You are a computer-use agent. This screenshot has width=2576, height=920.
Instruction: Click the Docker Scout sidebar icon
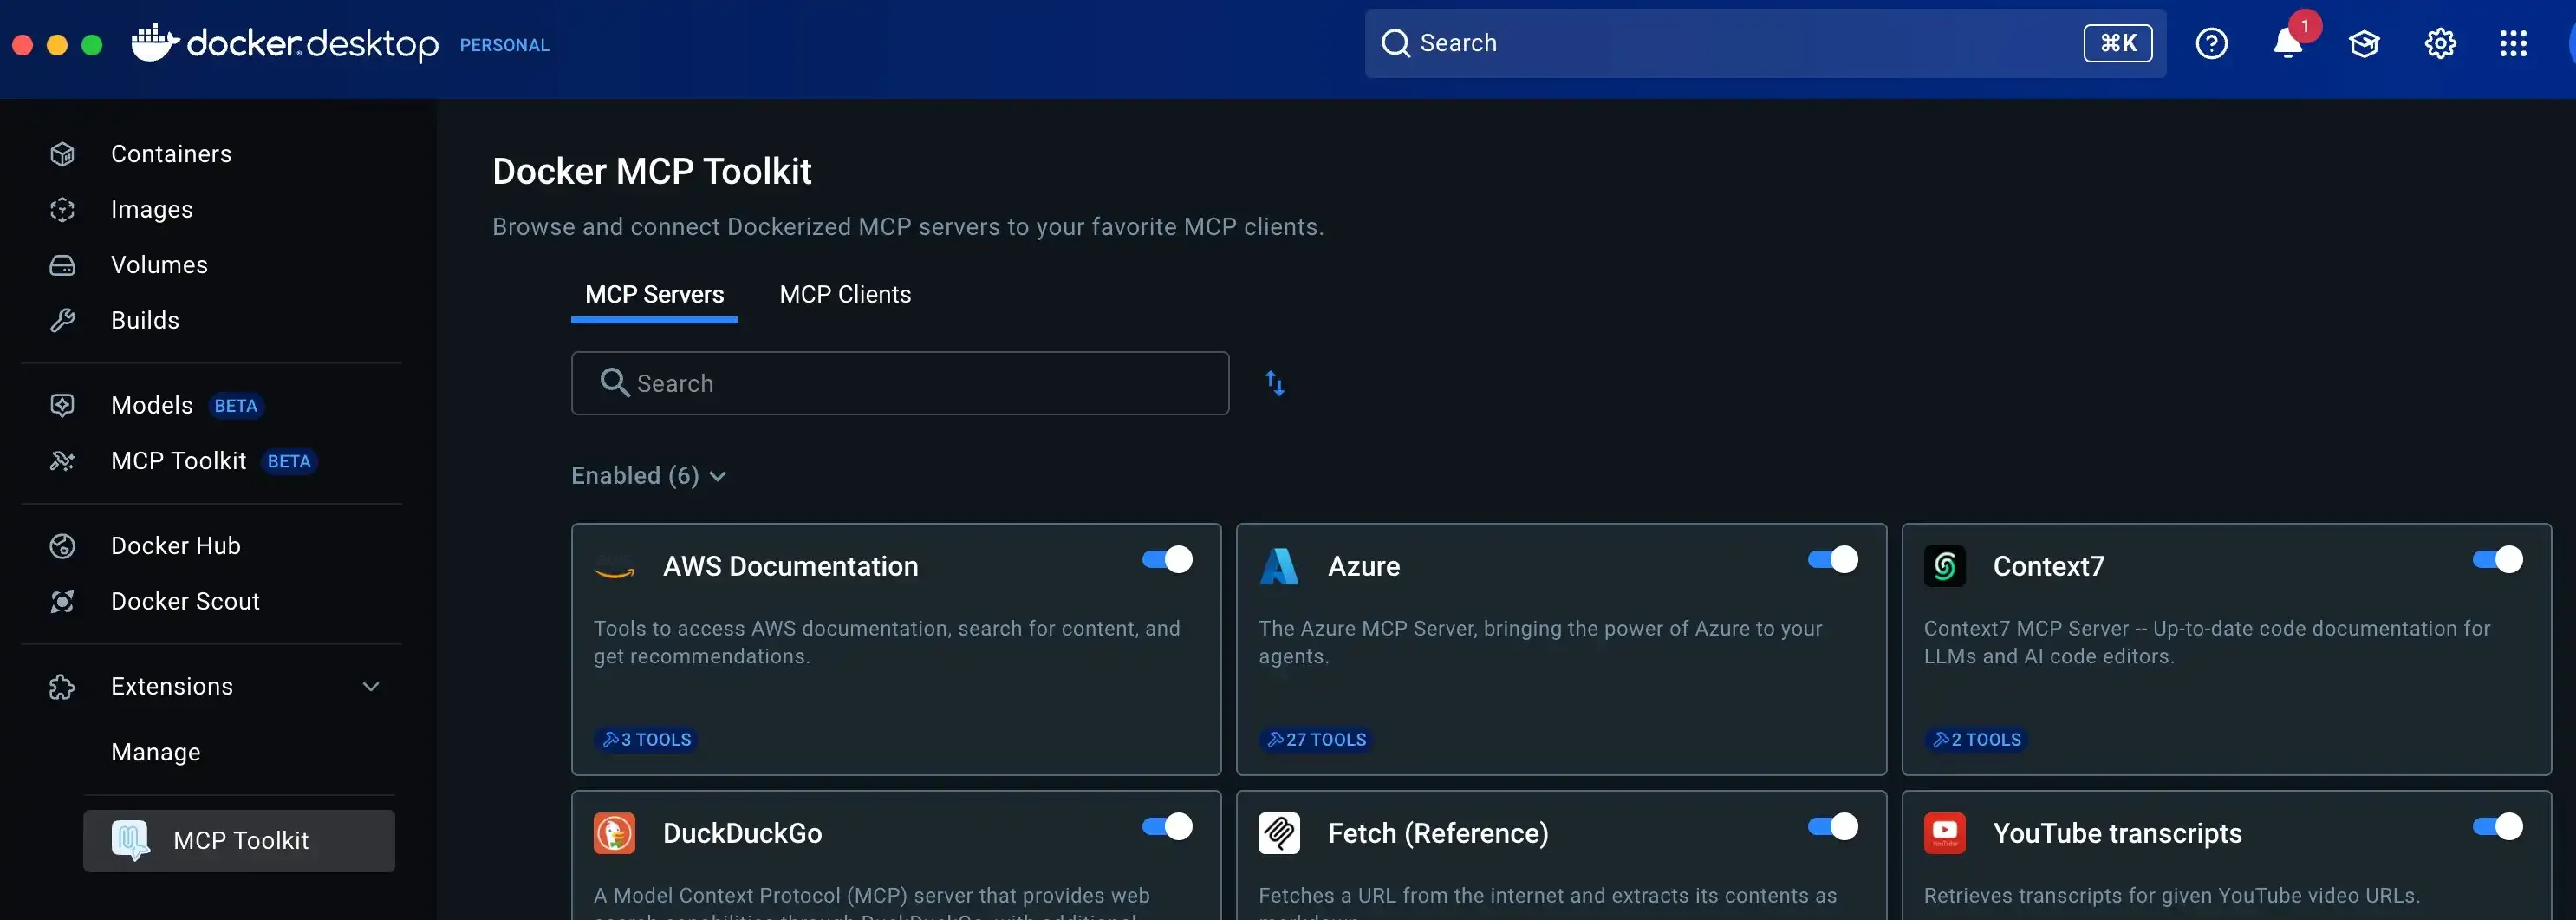coord(62,601)
